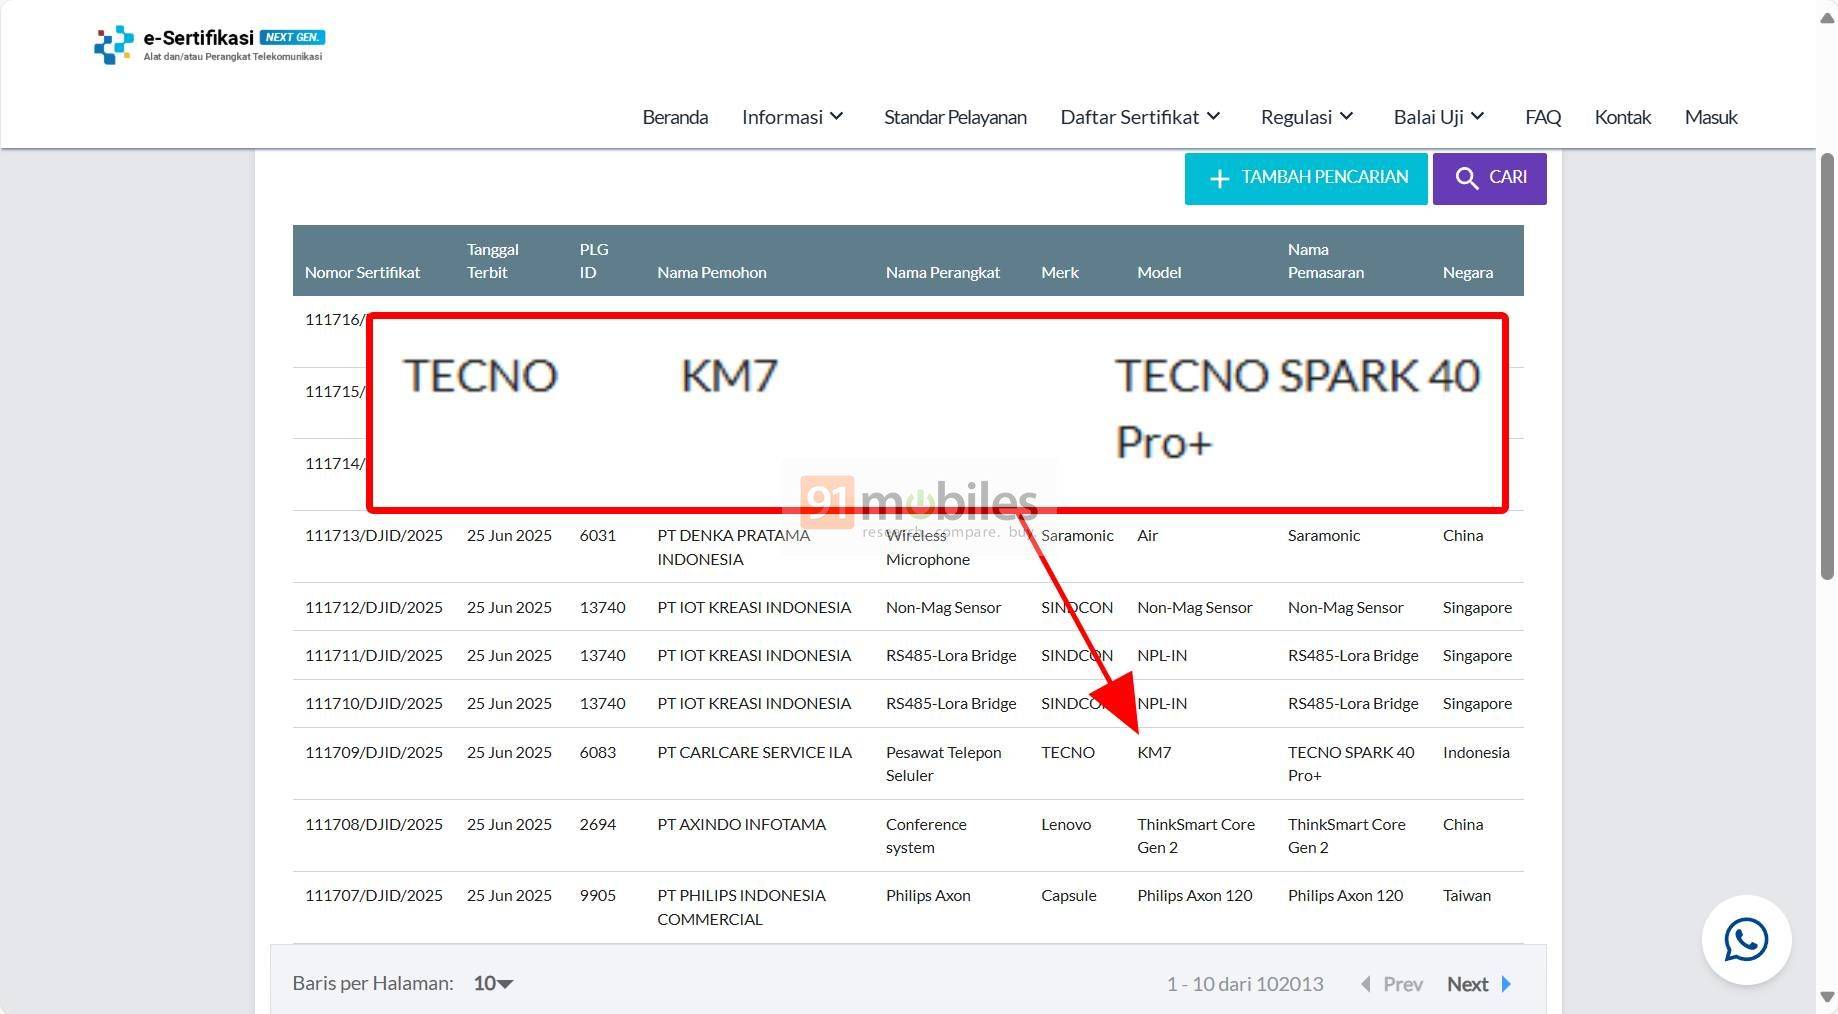Open the FAQ page
Viewport: 1838px width, 1014px height.
(1543, 117)
